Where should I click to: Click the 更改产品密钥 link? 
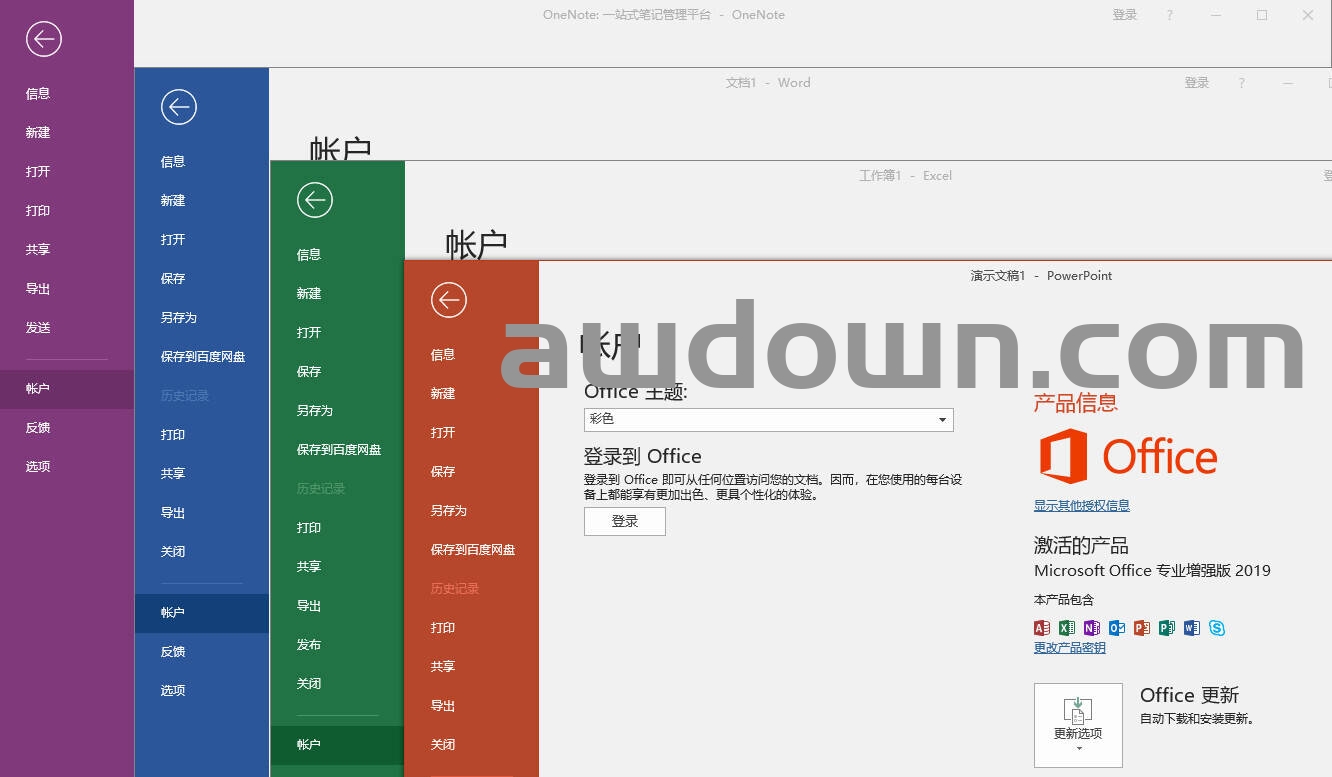point(1070,648)
